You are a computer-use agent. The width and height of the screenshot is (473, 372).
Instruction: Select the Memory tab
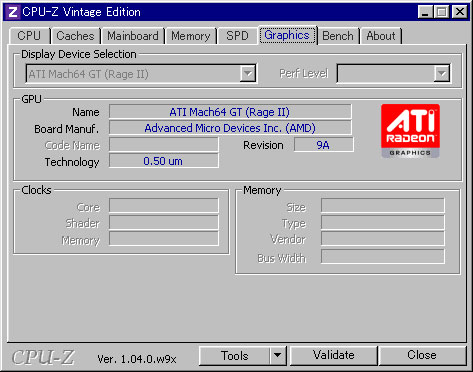(x=191, y=36)
